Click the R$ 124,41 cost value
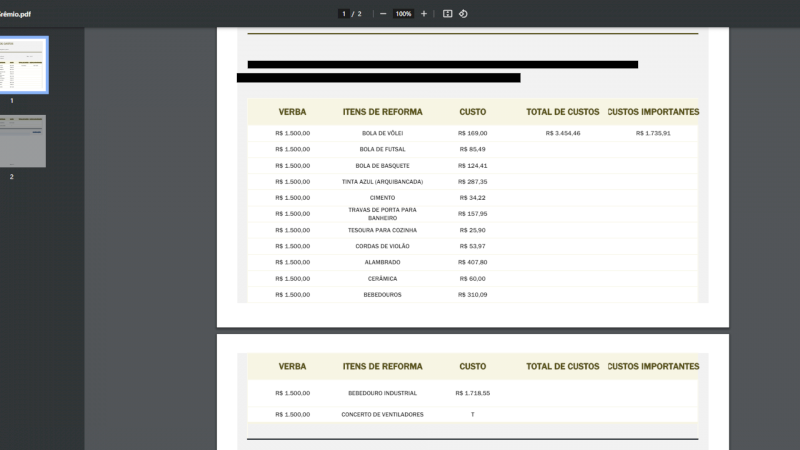This screenshot has height=450, width=800. pyautogui.click(x=472, y=165)
